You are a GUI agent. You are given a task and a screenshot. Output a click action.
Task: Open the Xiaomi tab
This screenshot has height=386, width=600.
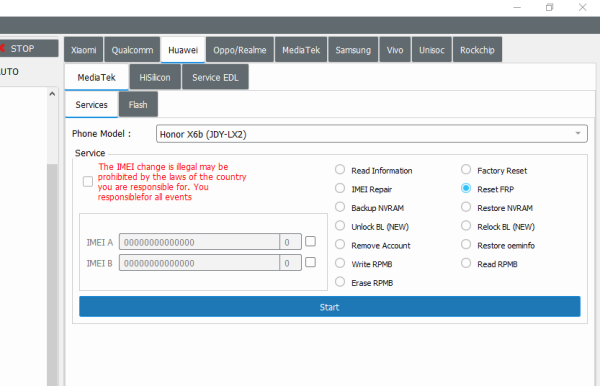tap(83, 50)
